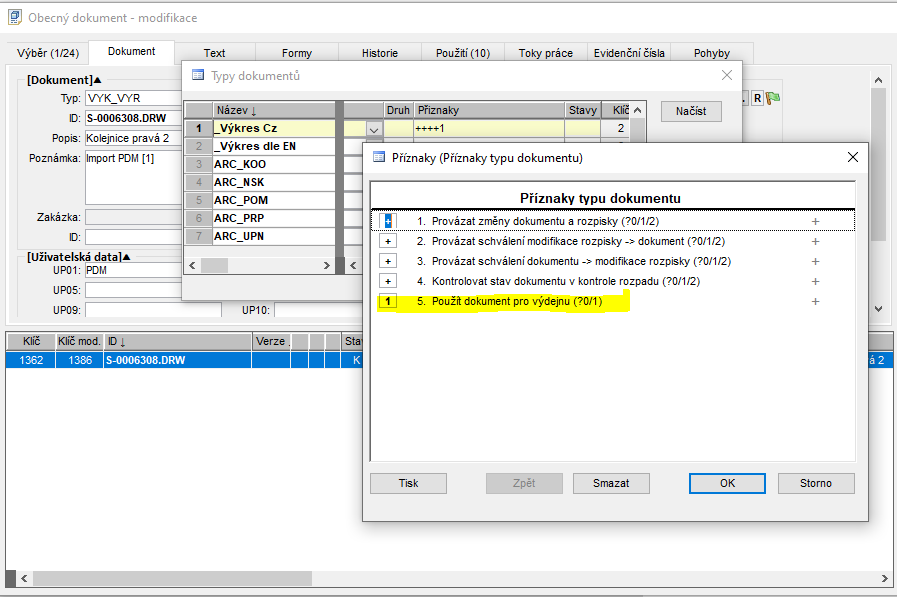Click scroll down arrow in document panel
The image size is (897, 597).
[x=879, y=309]
